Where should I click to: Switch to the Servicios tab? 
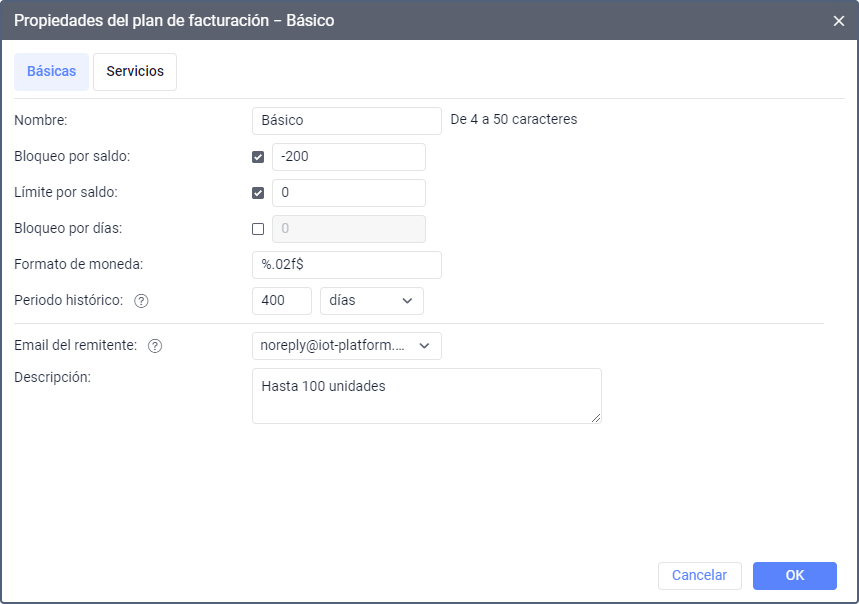click(x=135, y=72)
